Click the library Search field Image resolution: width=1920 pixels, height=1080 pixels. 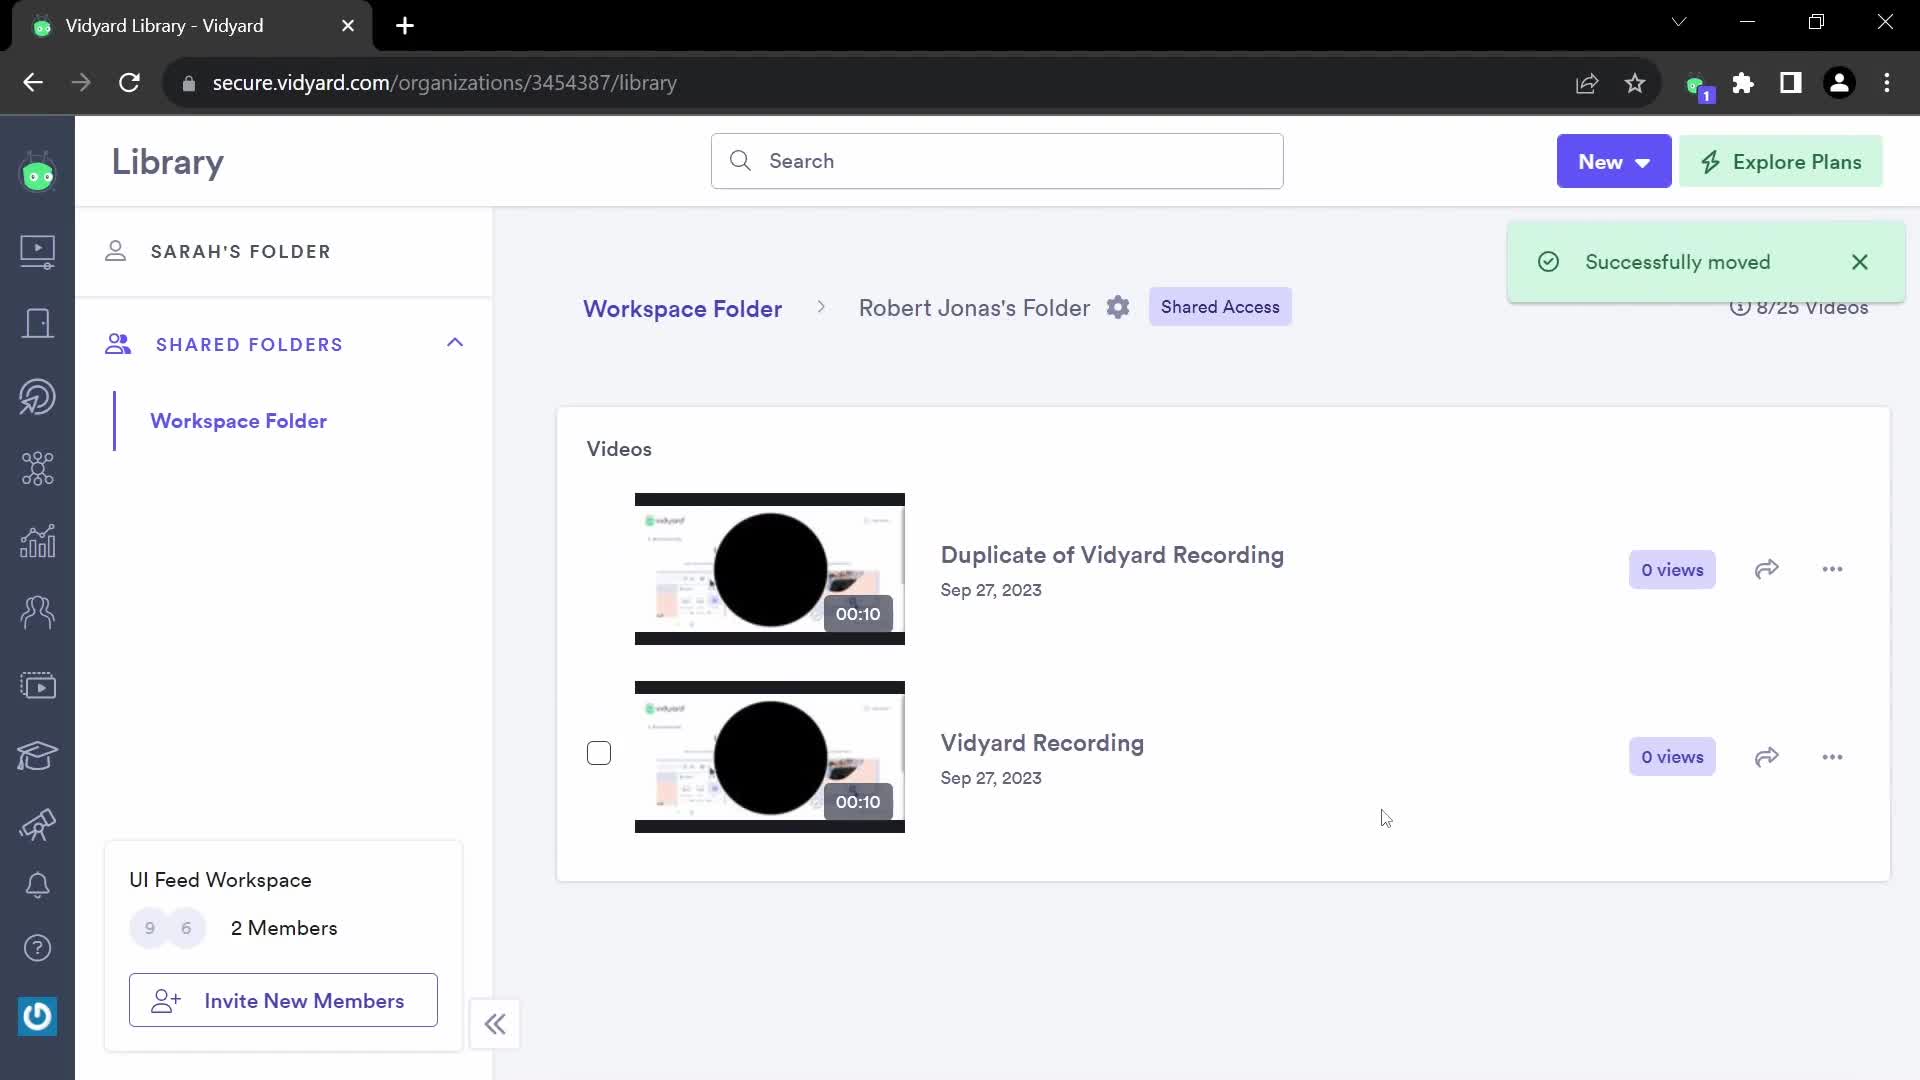tap(997, 161)
